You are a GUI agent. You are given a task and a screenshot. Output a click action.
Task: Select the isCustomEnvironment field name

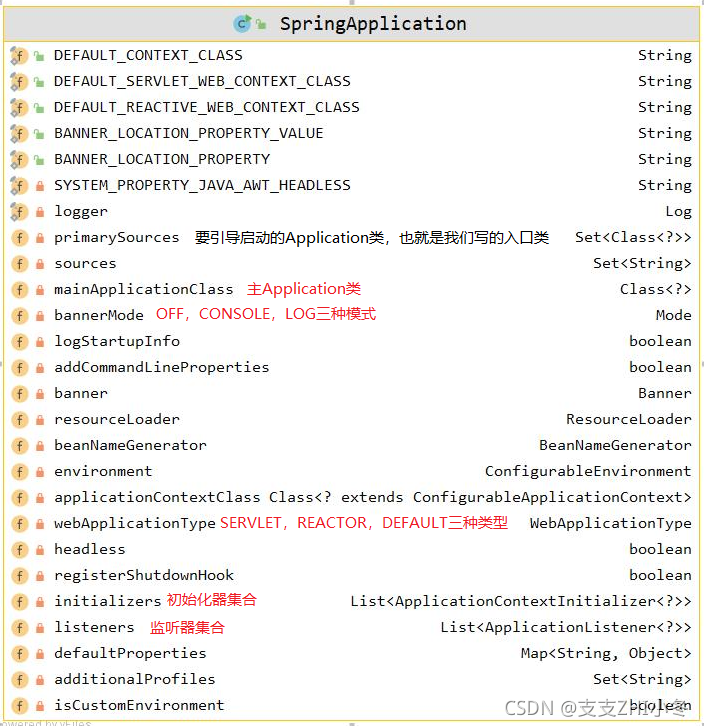(x=139, y=705)
